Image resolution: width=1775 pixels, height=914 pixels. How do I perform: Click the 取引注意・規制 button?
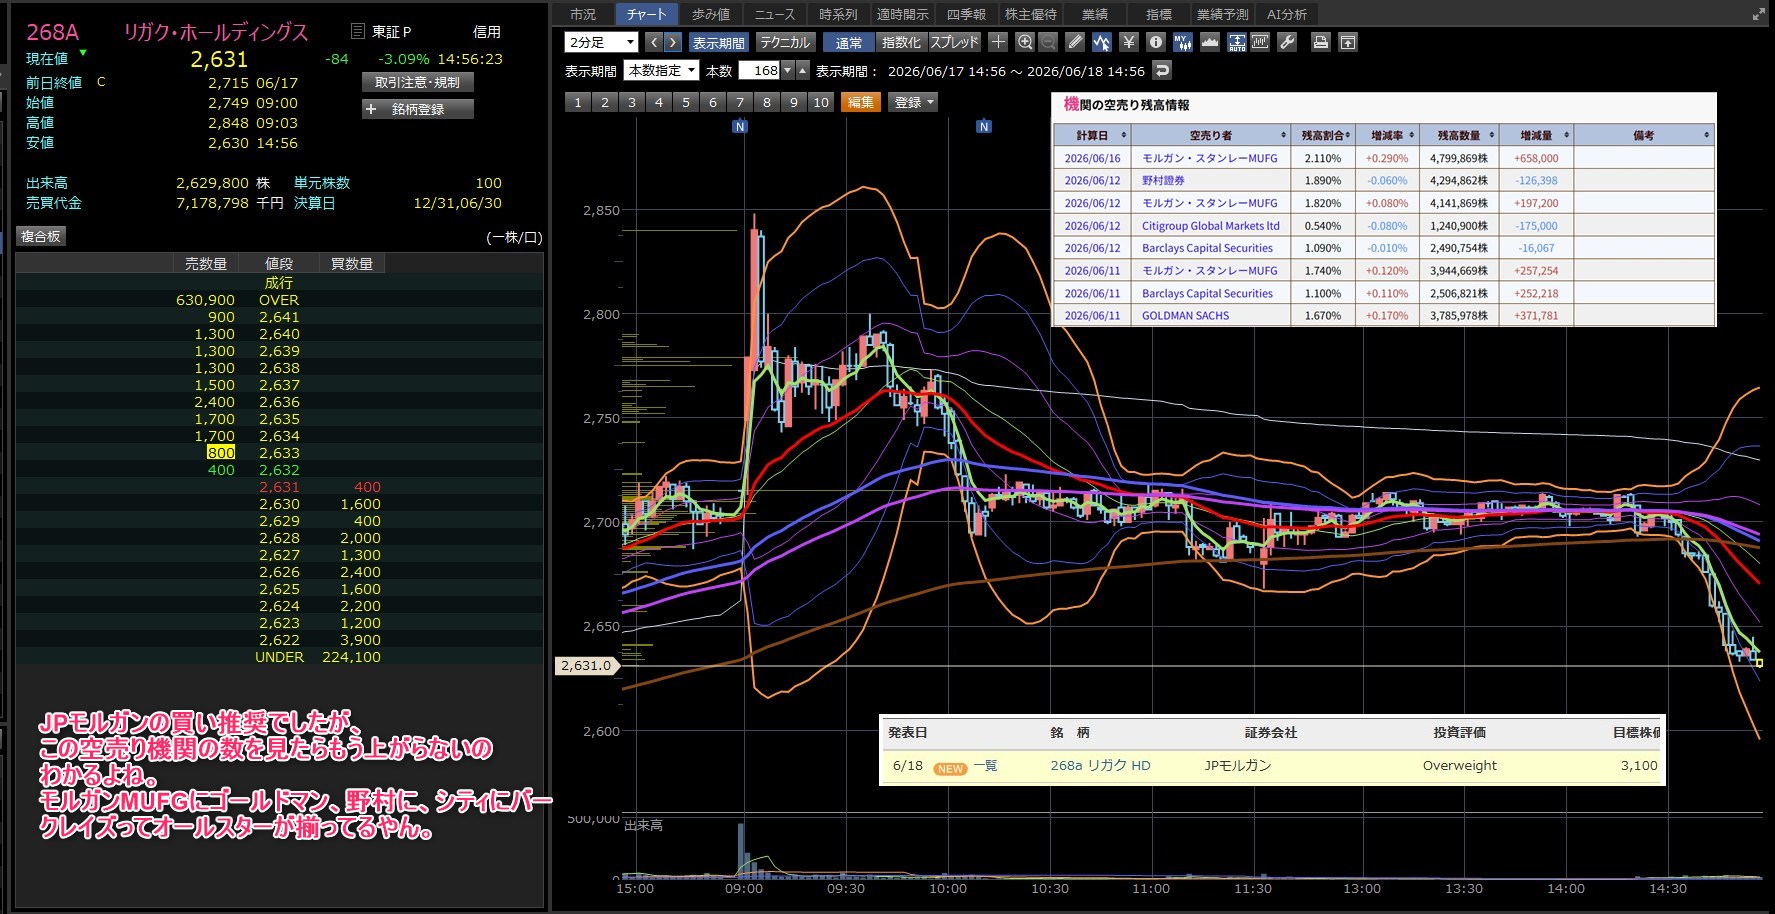pyautogui.click(x=418, y=82)
